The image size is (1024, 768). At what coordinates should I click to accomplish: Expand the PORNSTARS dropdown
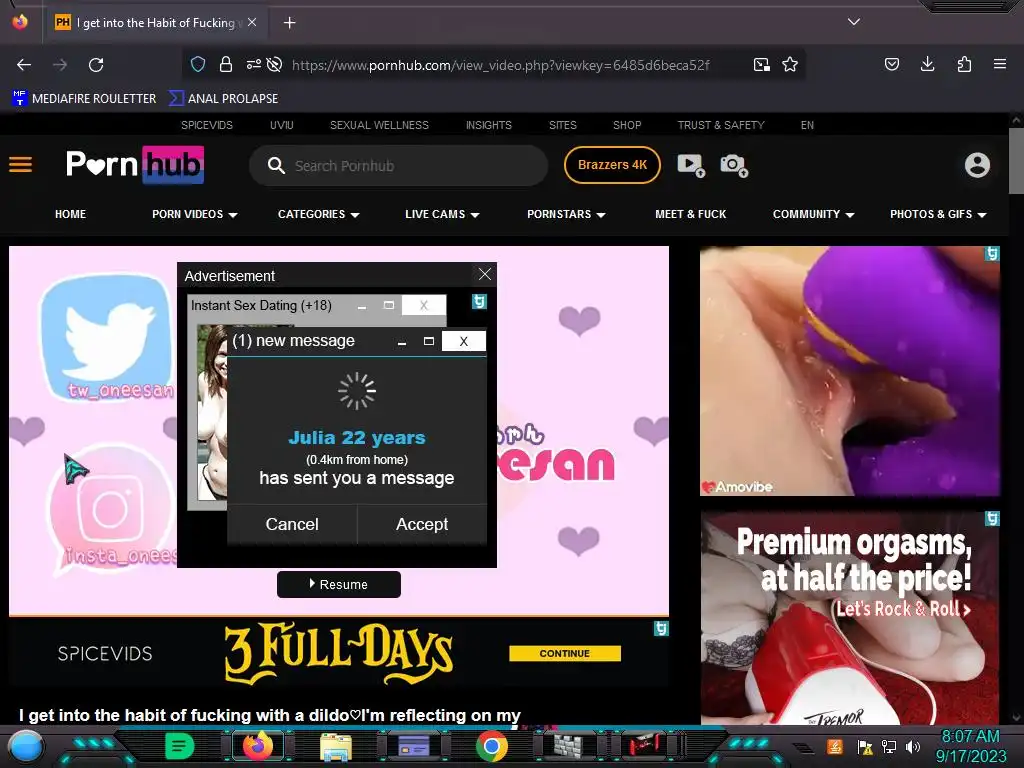click(x=566, y=214)
